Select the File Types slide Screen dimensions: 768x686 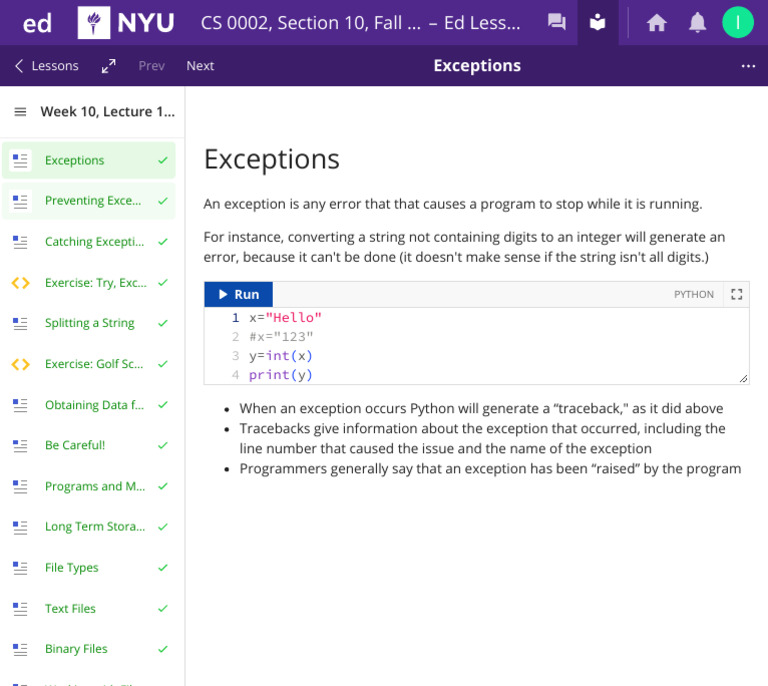pos(89,568)
